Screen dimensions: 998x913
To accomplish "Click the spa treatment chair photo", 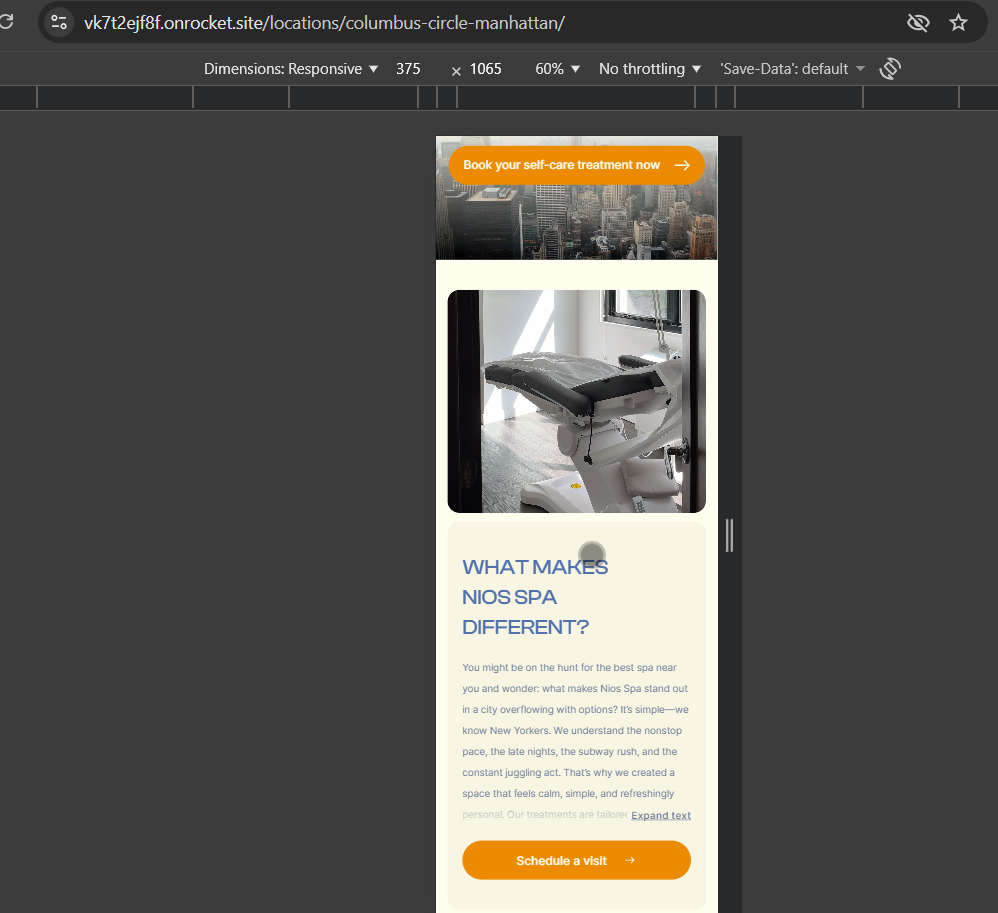I will pos(577,401).
